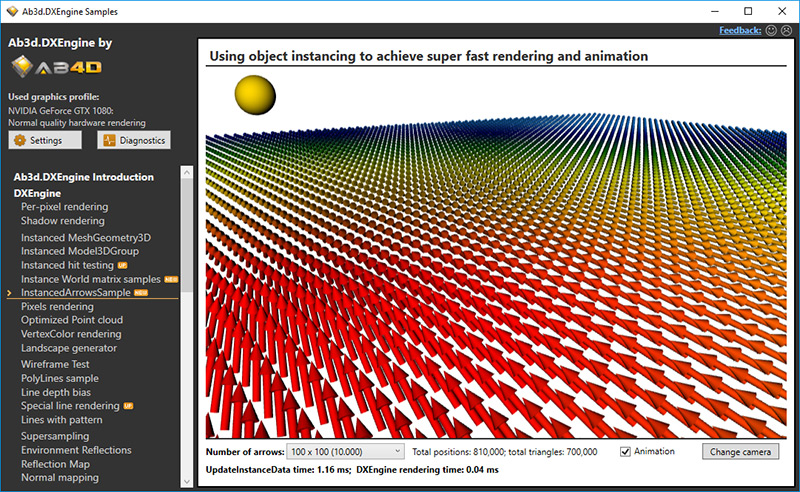Open Settings with the gear button
Screen dimensions: 800x492
pos(45,140)
